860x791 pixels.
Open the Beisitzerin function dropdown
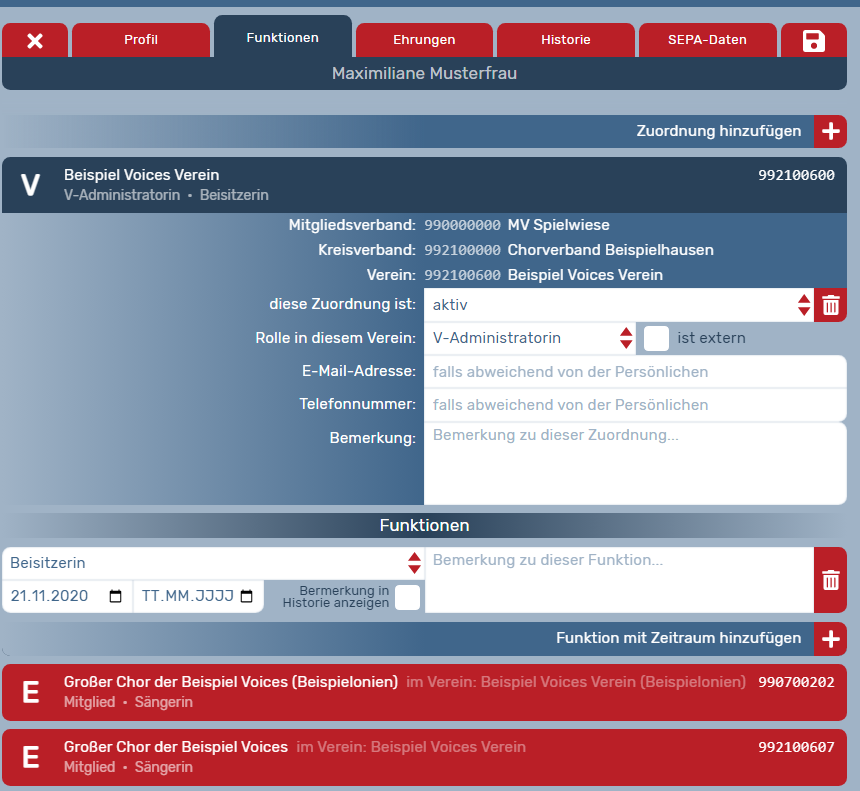(x=212, y=563)
